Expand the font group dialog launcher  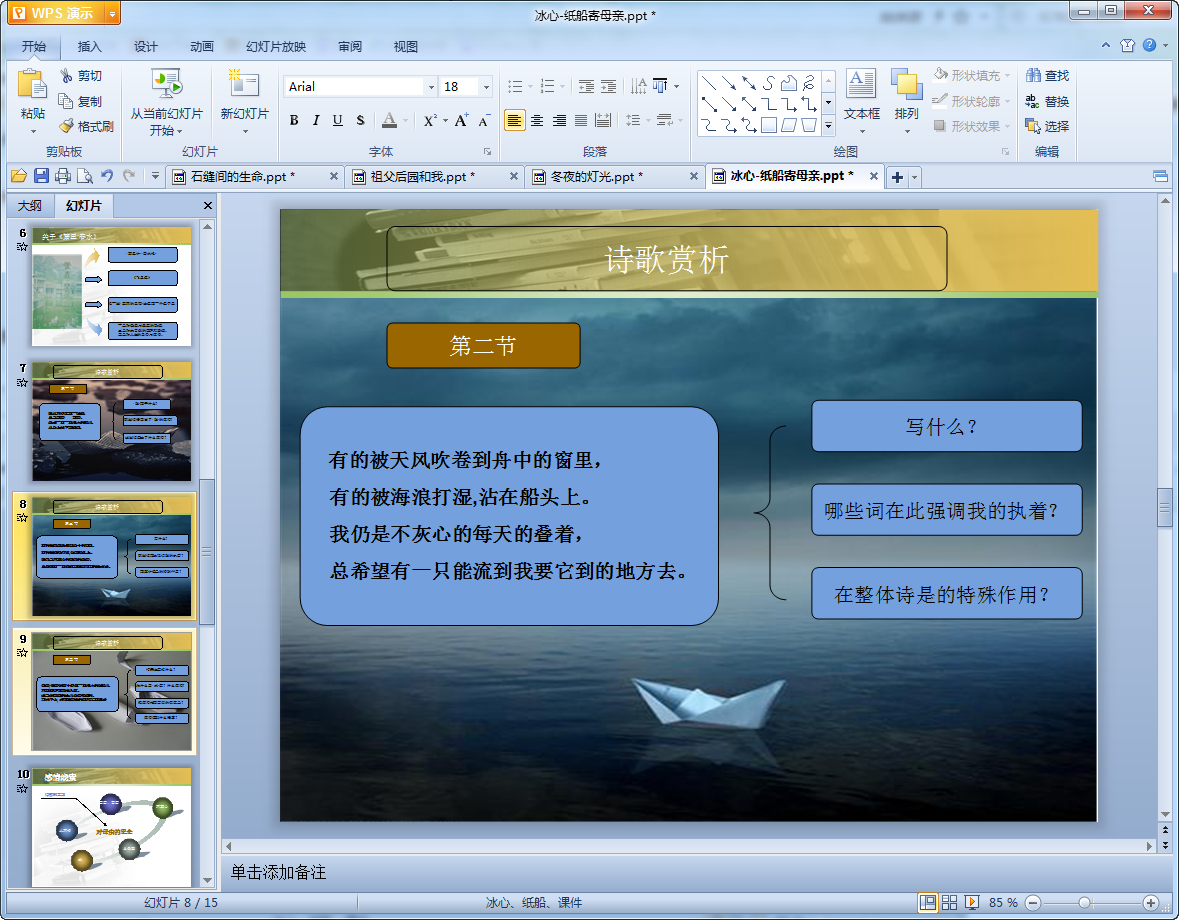[x=487, y=151]
